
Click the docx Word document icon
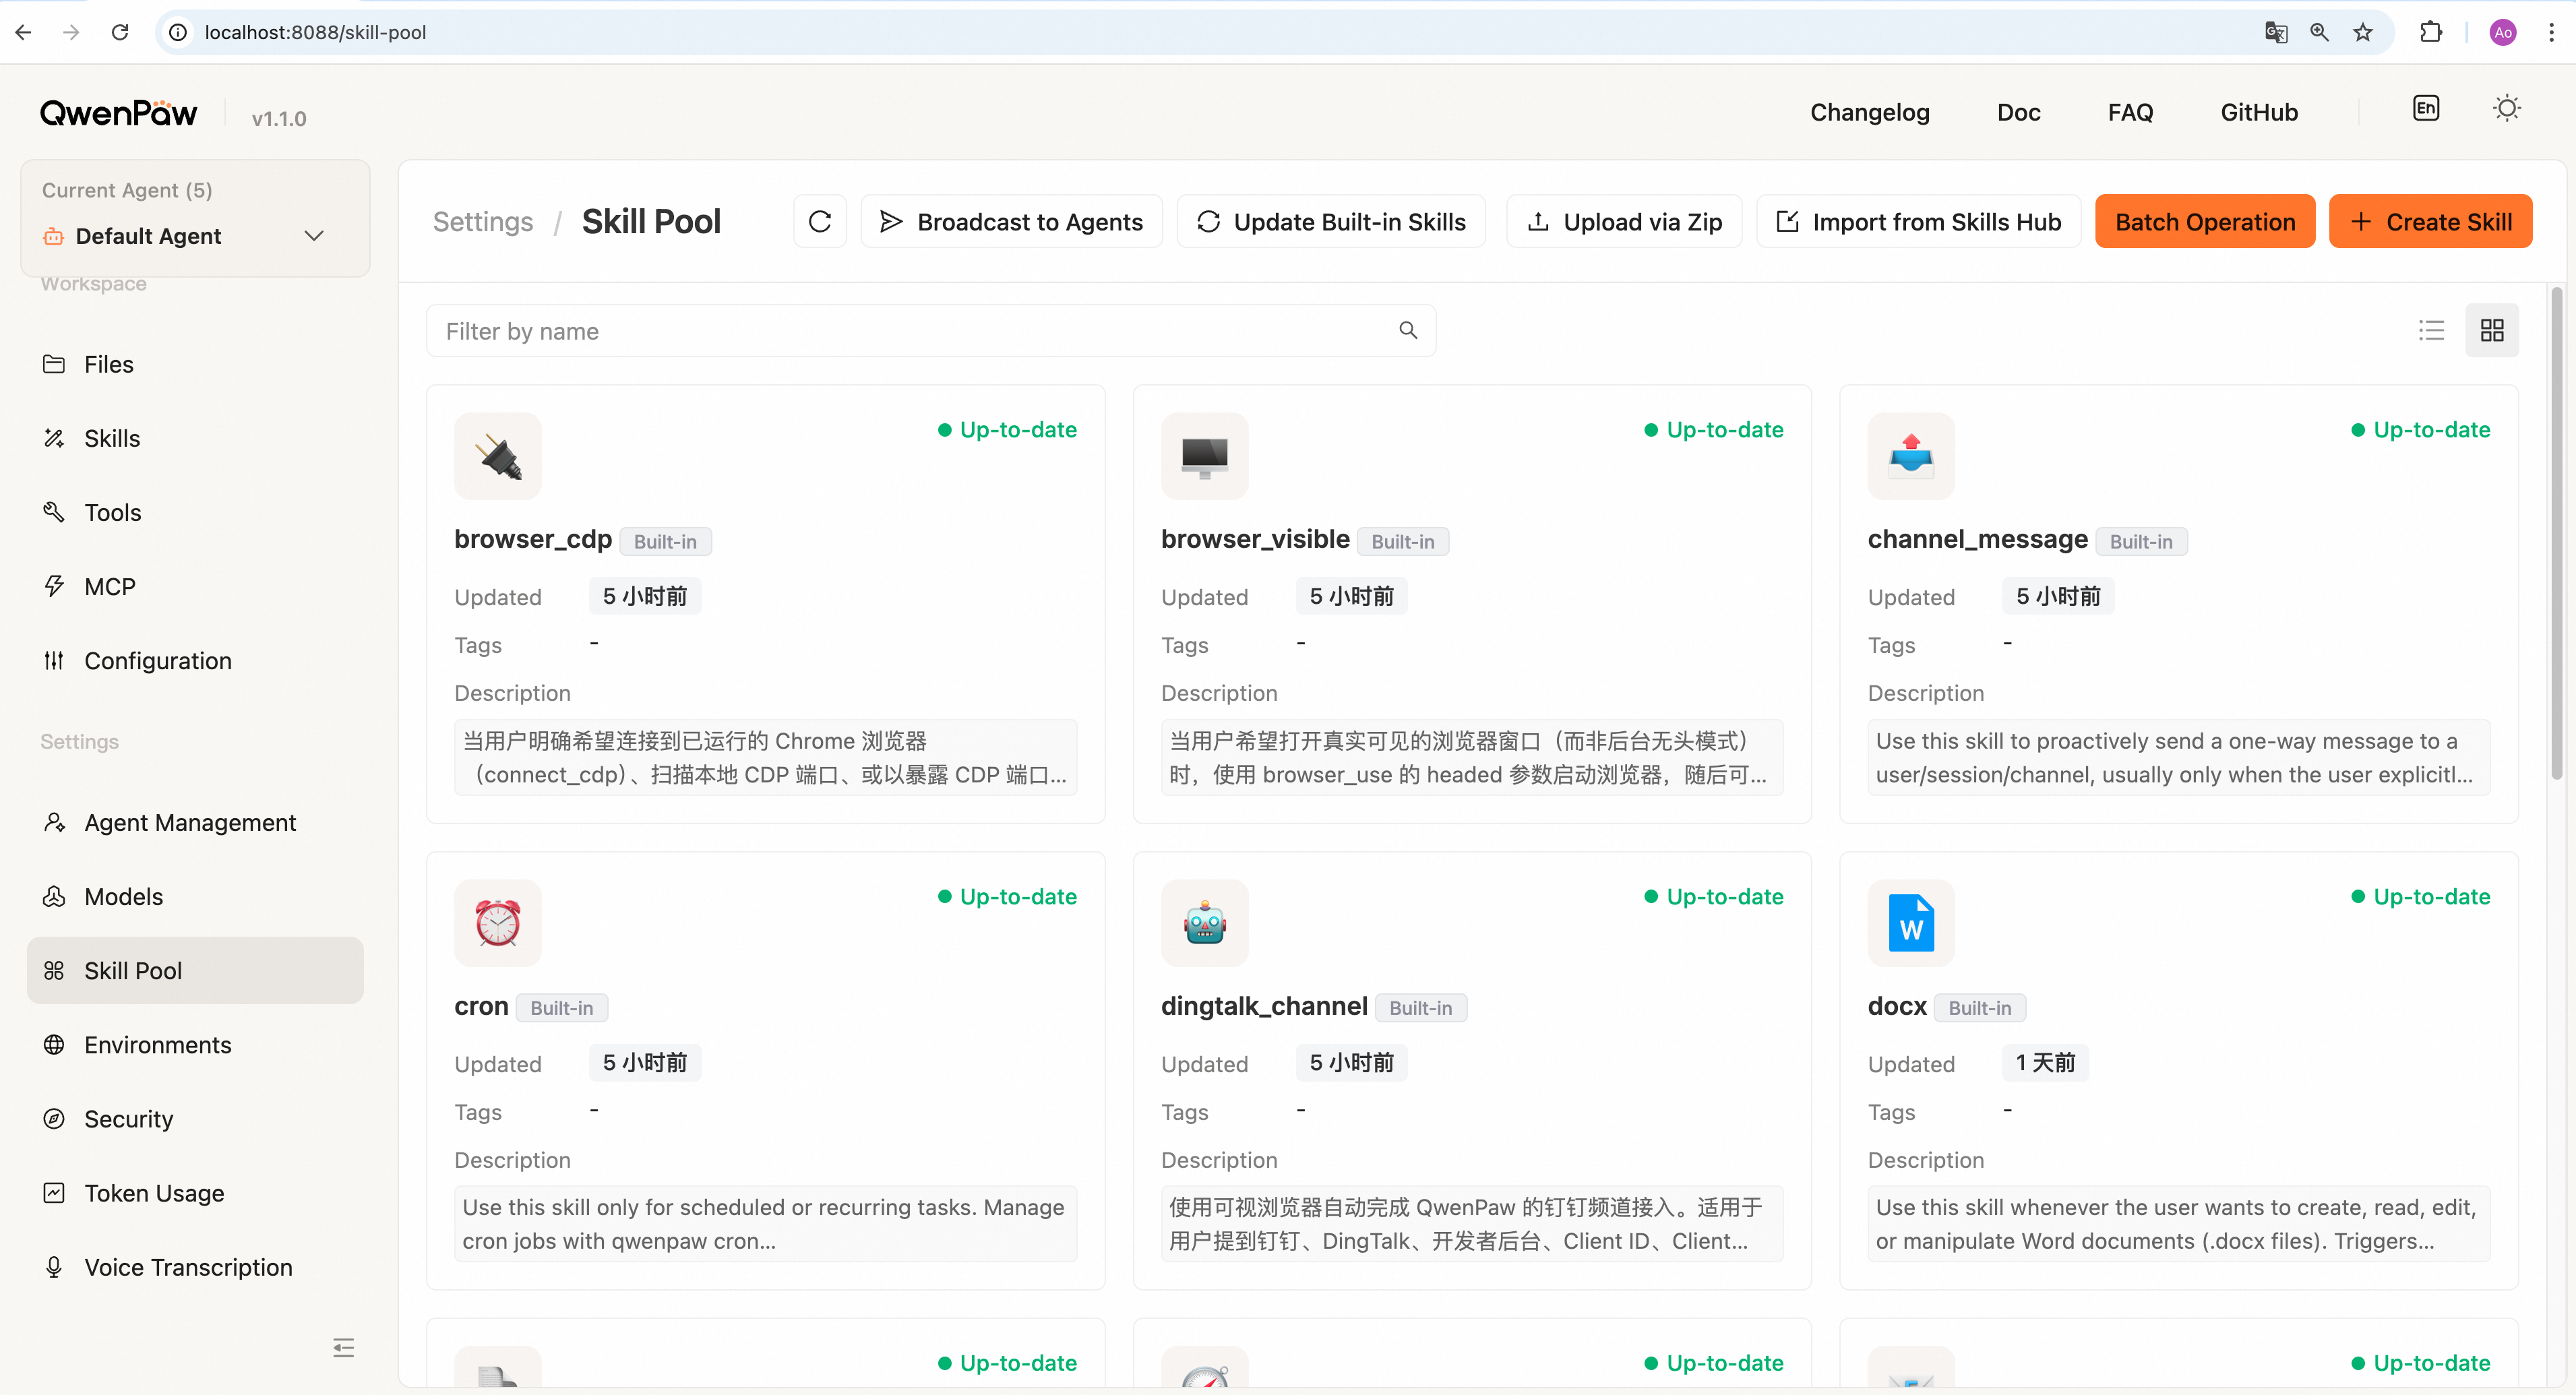[1911, 923]
